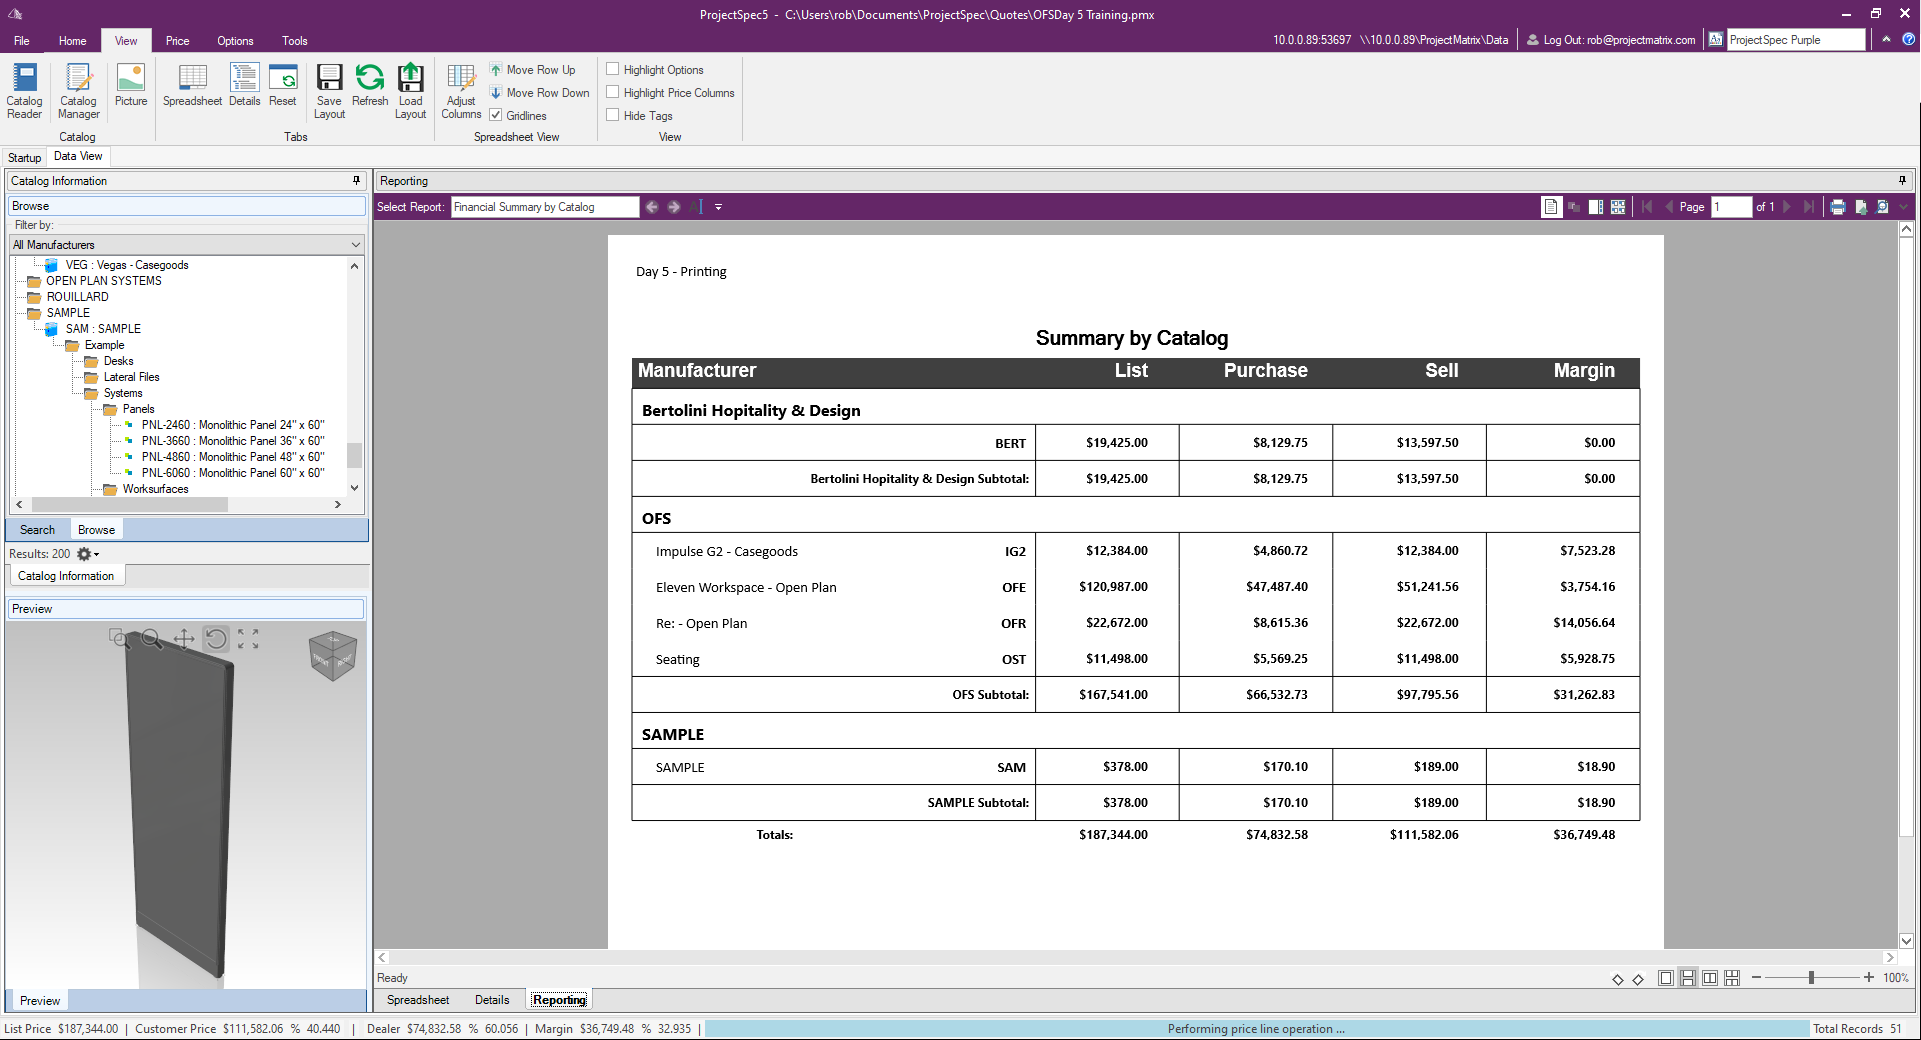
Task: Click the Picture ribbon icon
Action: [x=131, y=85]
